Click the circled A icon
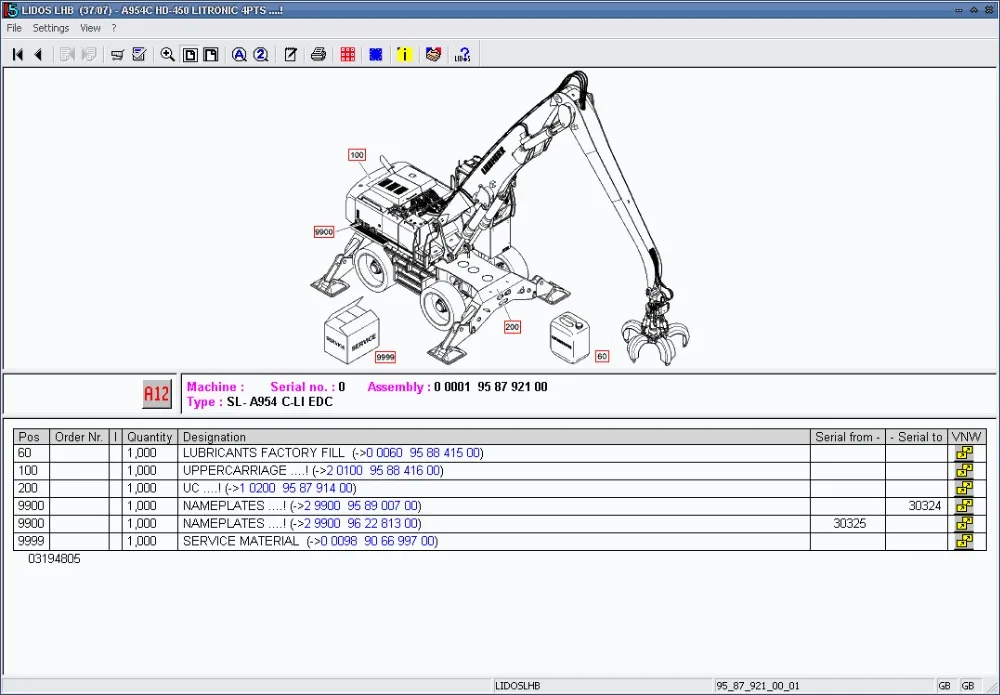 coord(239,54)
